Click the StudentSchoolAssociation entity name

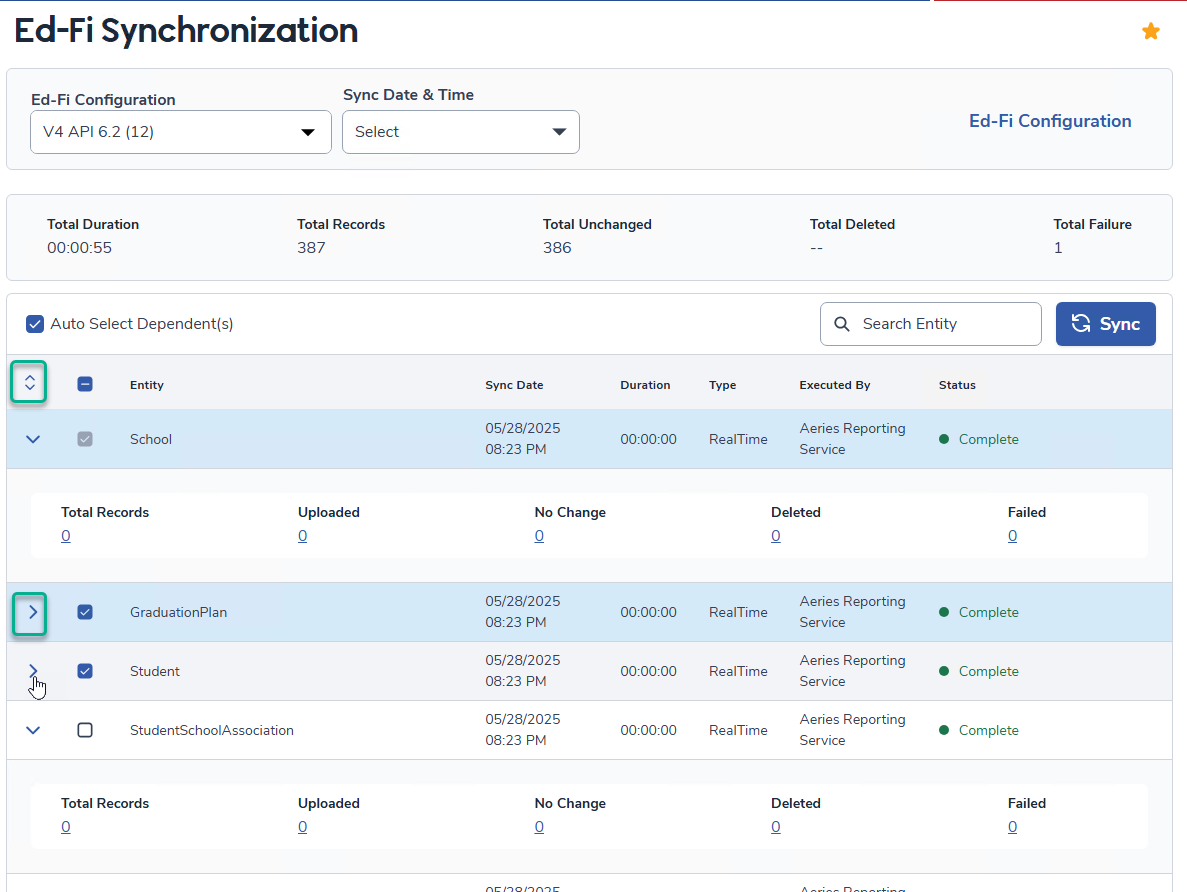(212, 730)
